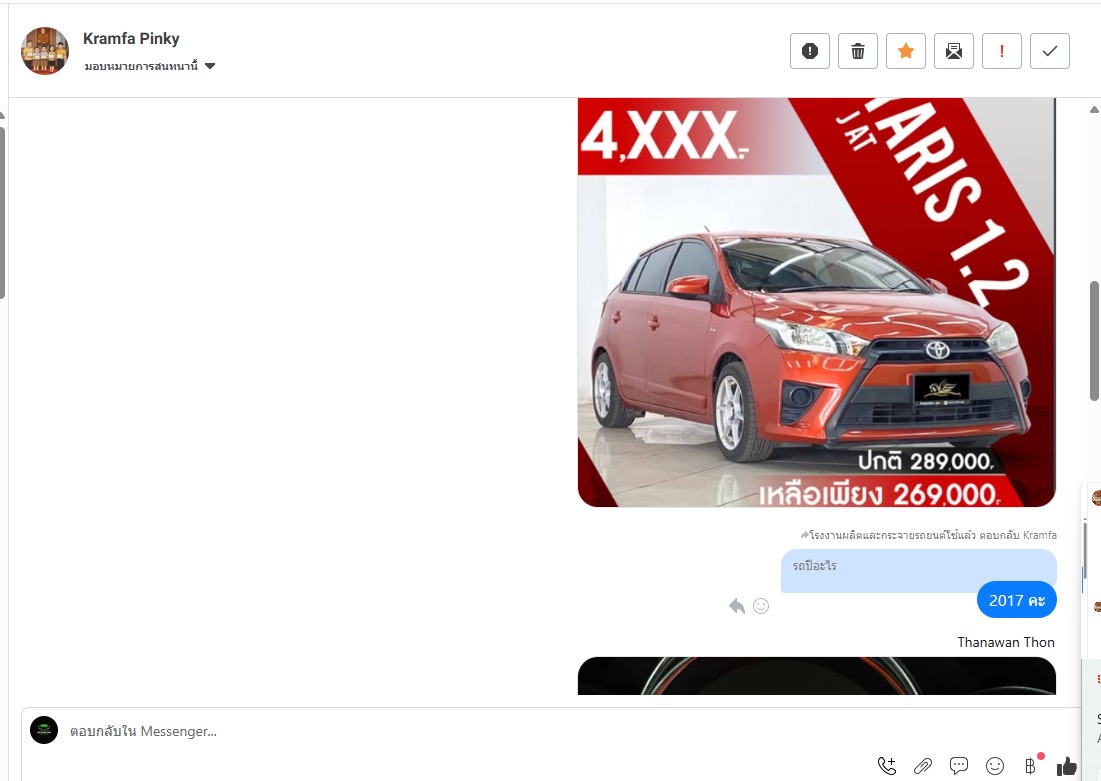This screenshot has height=781, width=1101.
Task: Attach a file with paperclip icon
Action: [x=923, y=766]
